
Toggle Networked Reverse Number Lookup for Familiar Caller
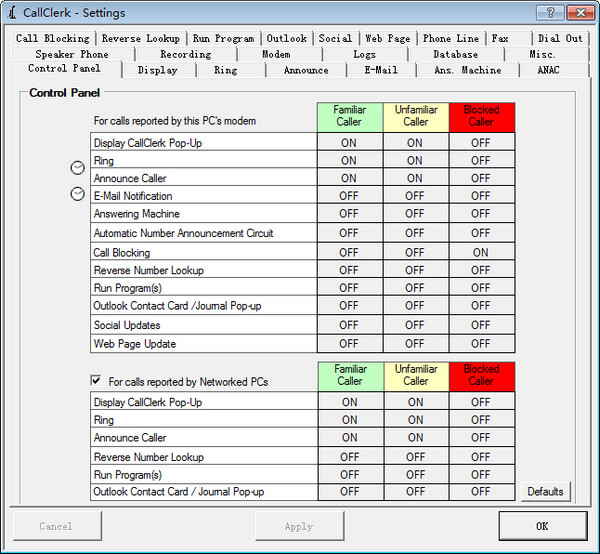(350, 457)
